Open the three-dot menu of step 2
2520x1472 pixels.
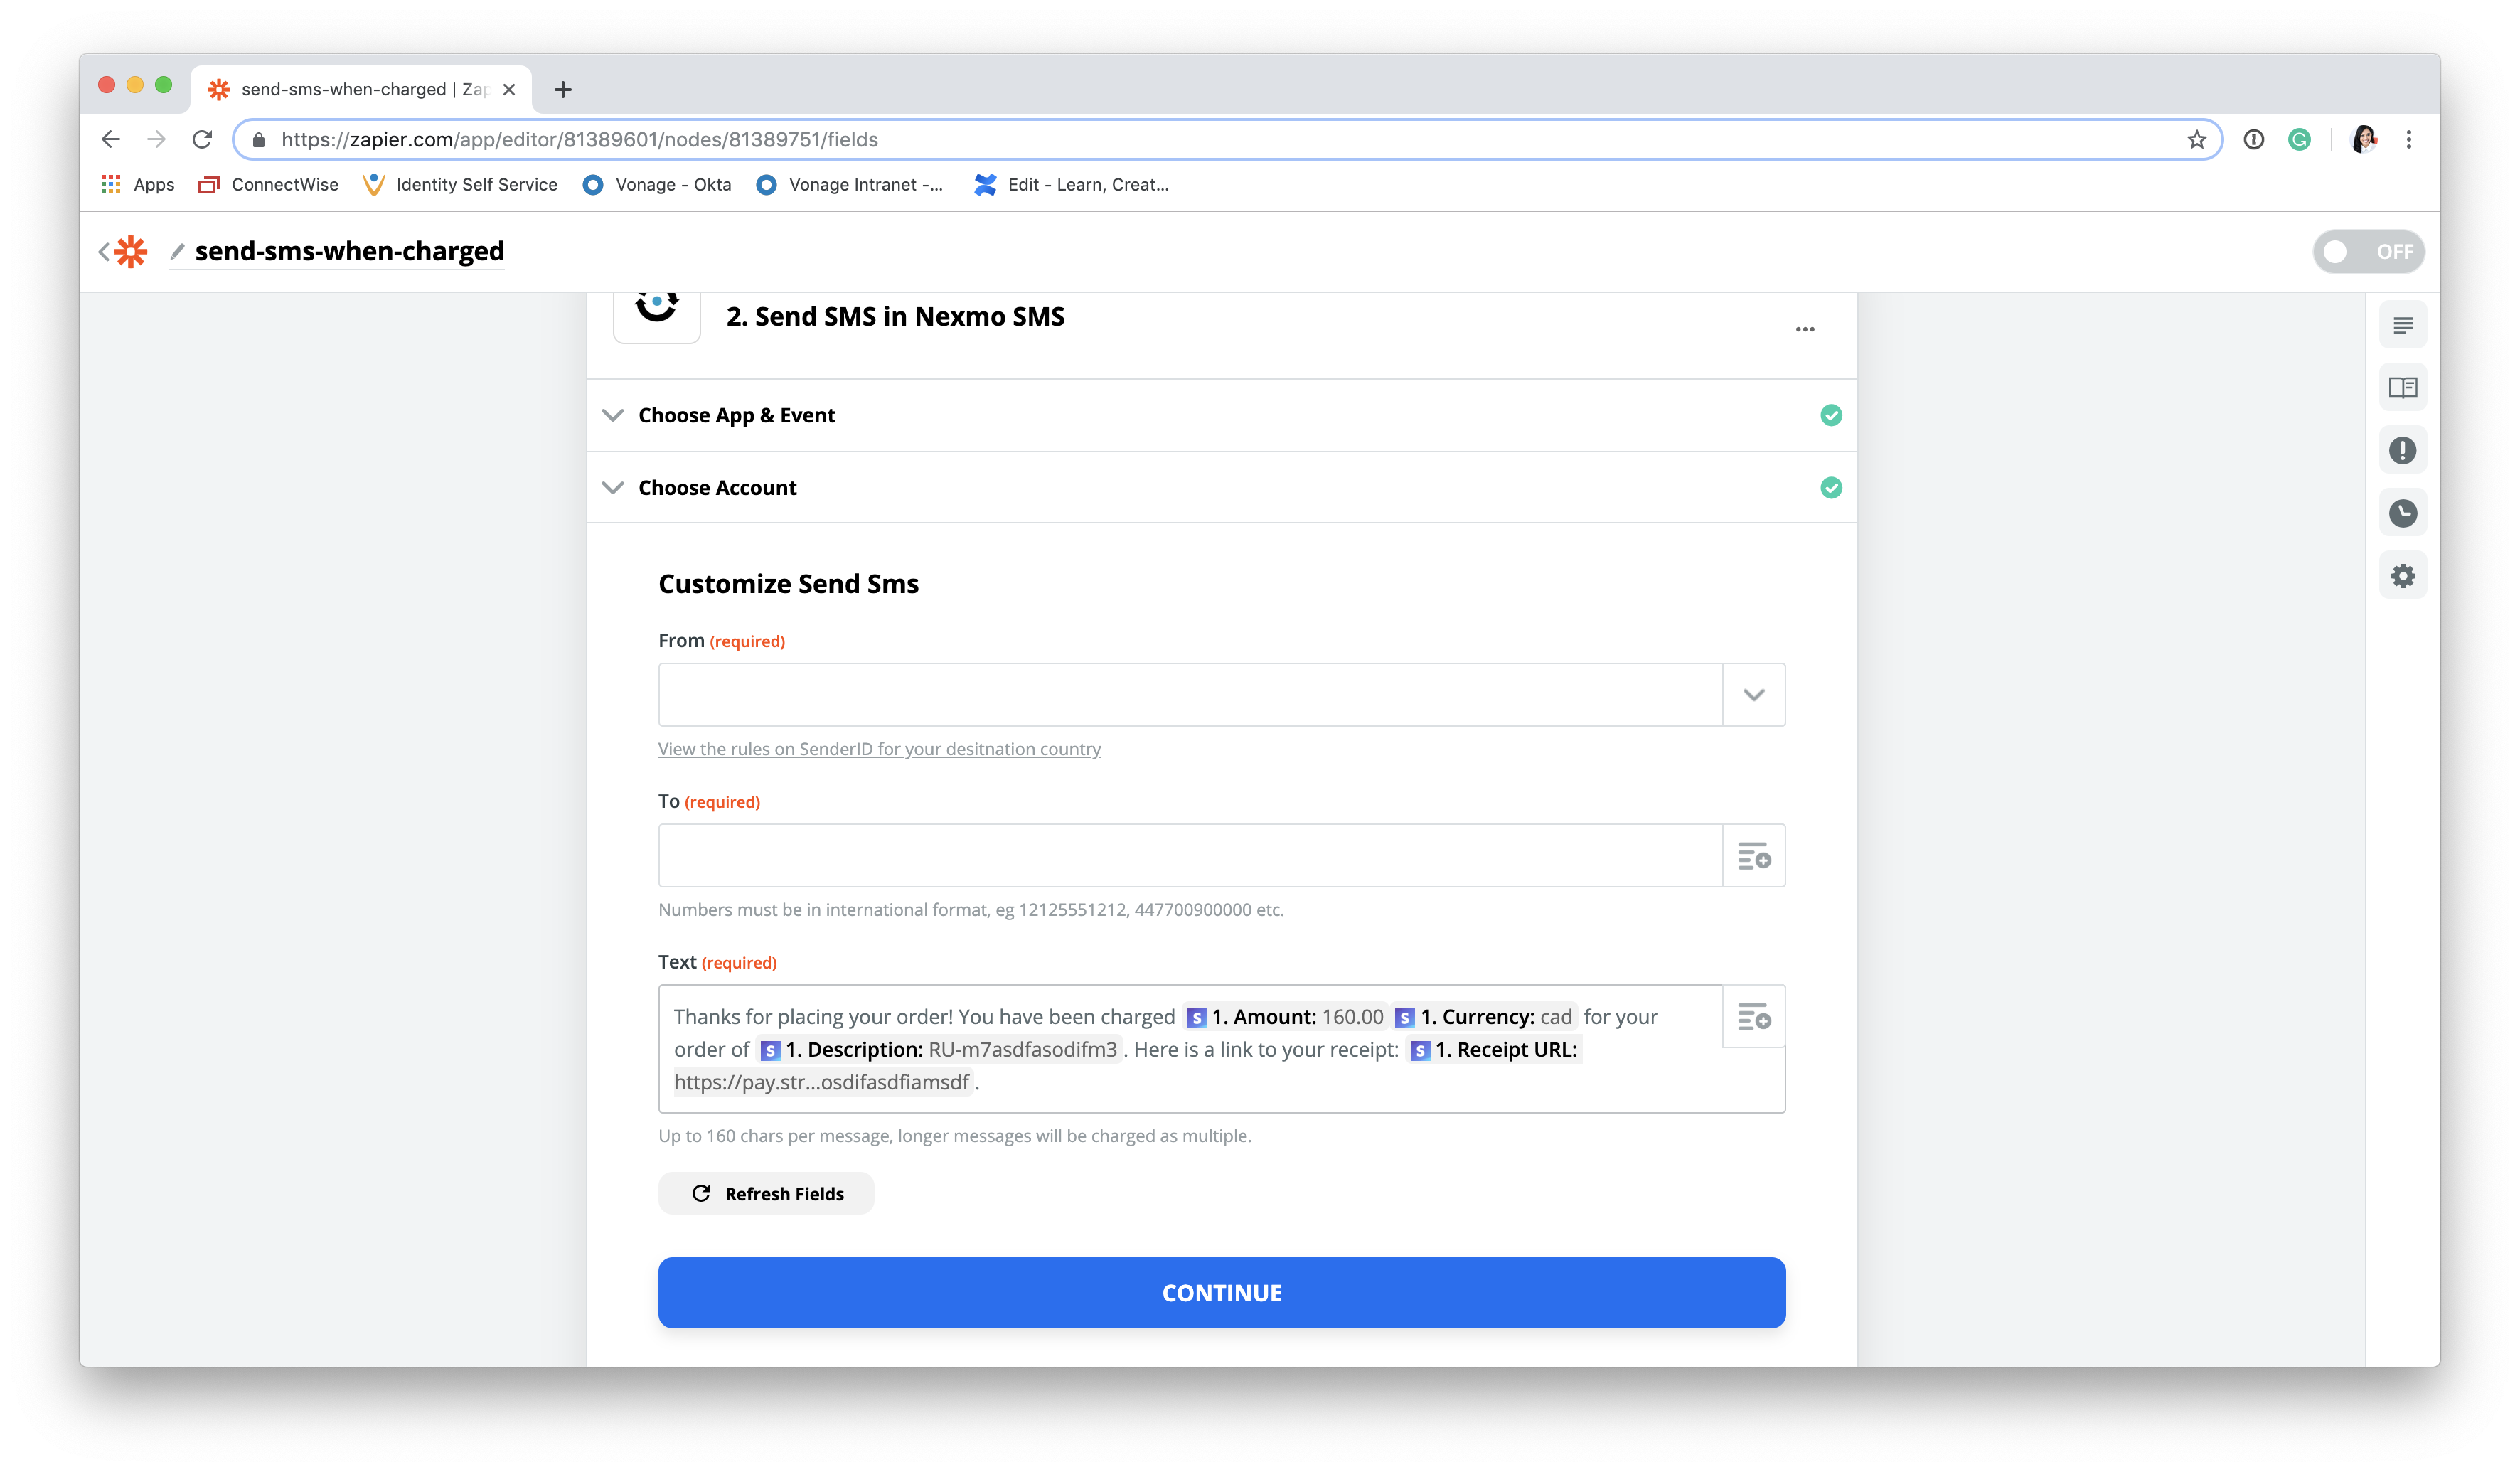tap(1804, 329)
